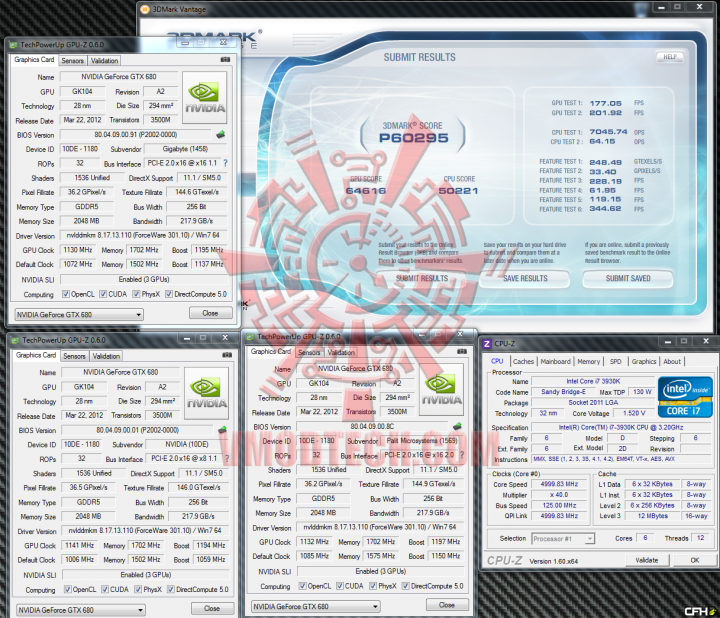Click Validate button in CPU-Z

tap(647, 560)
